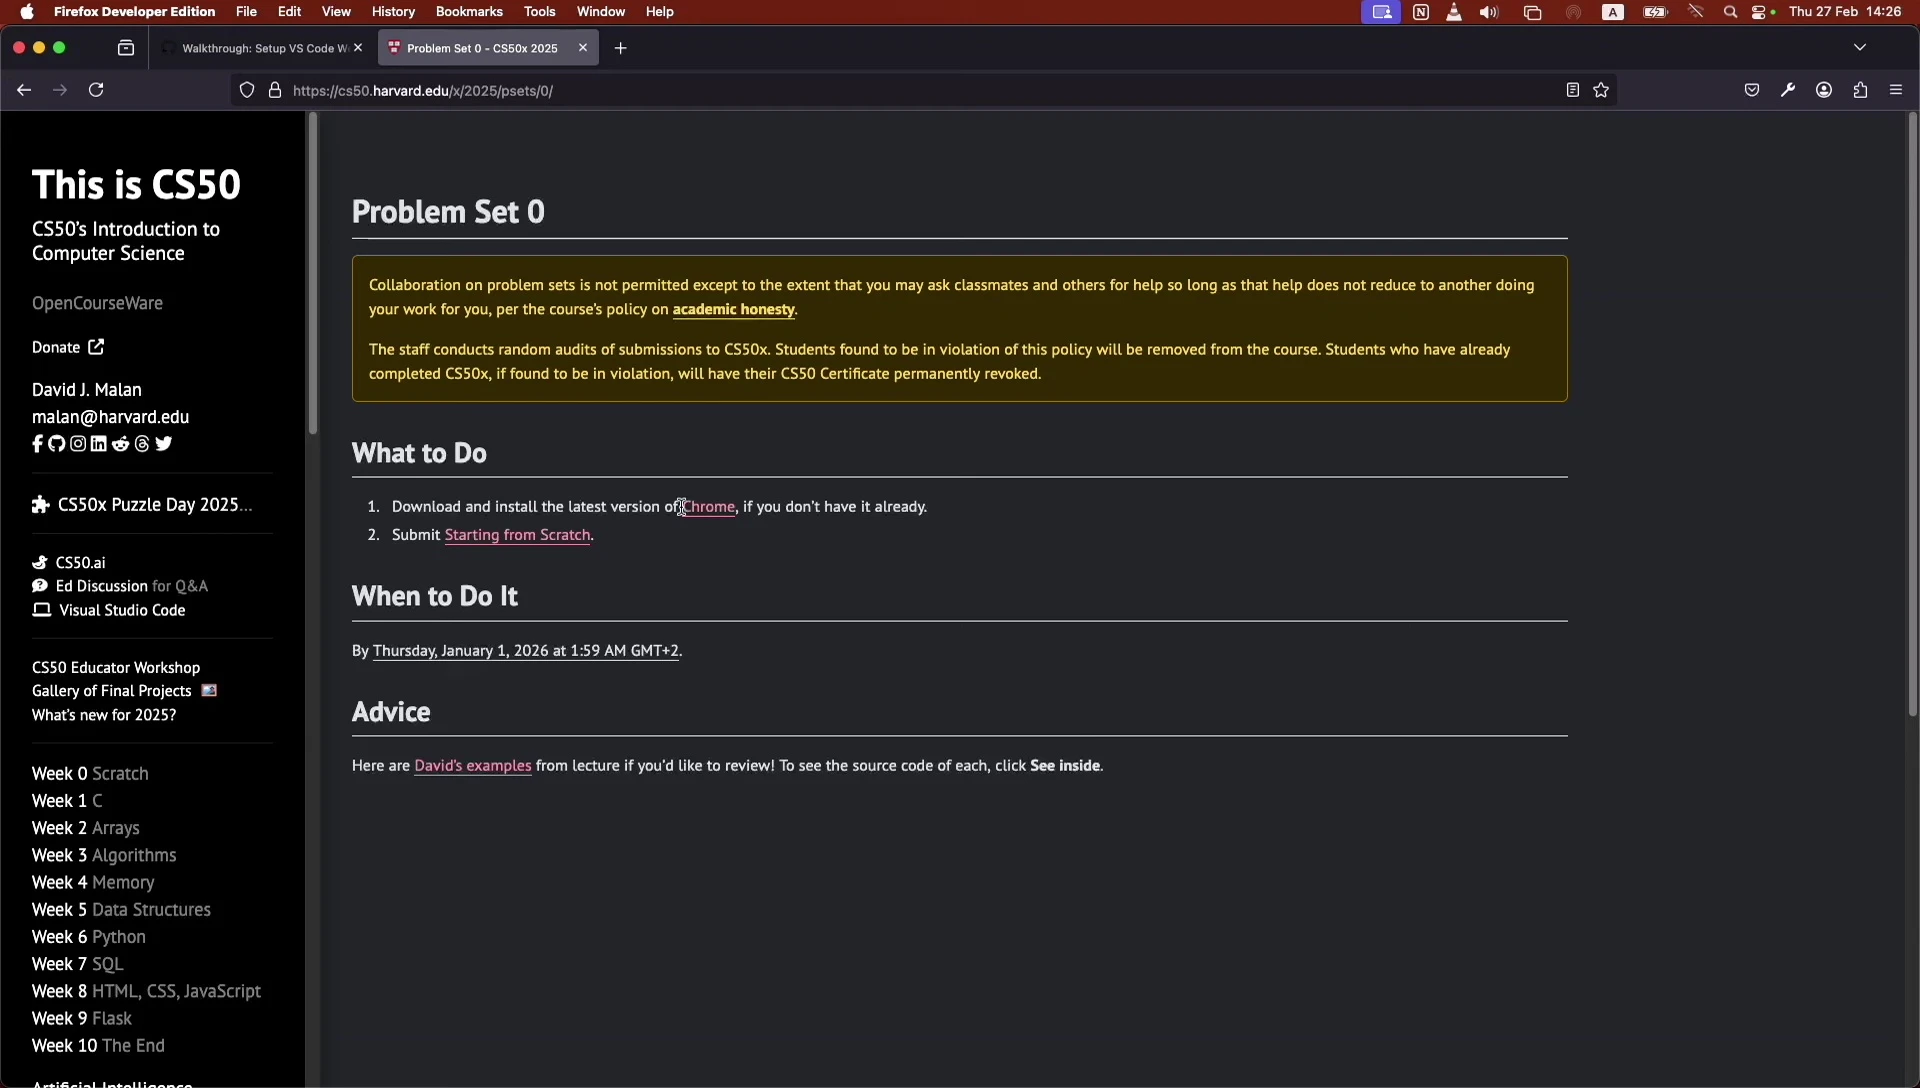Open the Starting from Scratch link
1920x1088 pixels.
[x=517, y=535]
